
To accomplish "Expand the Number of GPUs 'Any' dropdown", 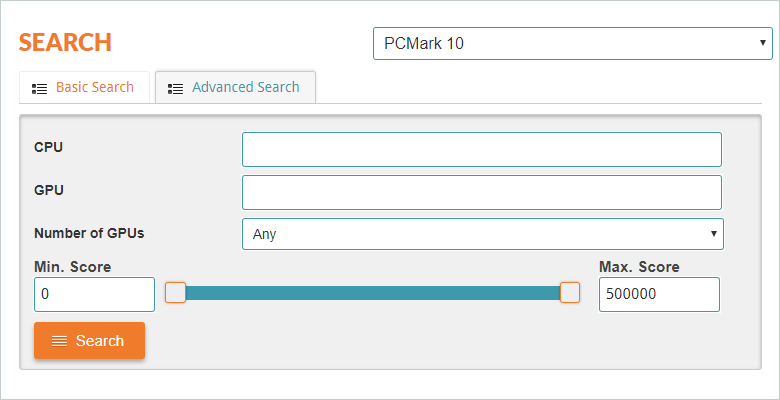I will tap(482, 234).
